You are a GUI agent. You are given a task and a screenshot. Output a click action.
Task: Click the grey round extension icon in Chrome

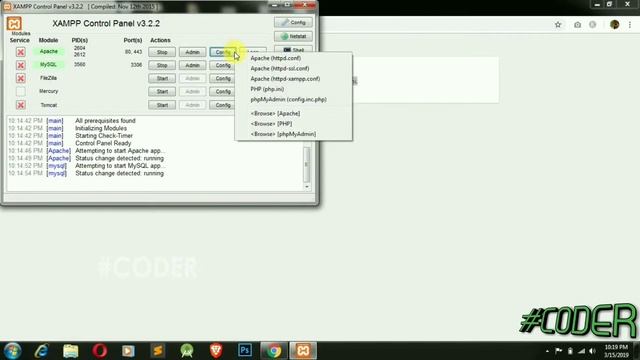click(x=593, y=24)
